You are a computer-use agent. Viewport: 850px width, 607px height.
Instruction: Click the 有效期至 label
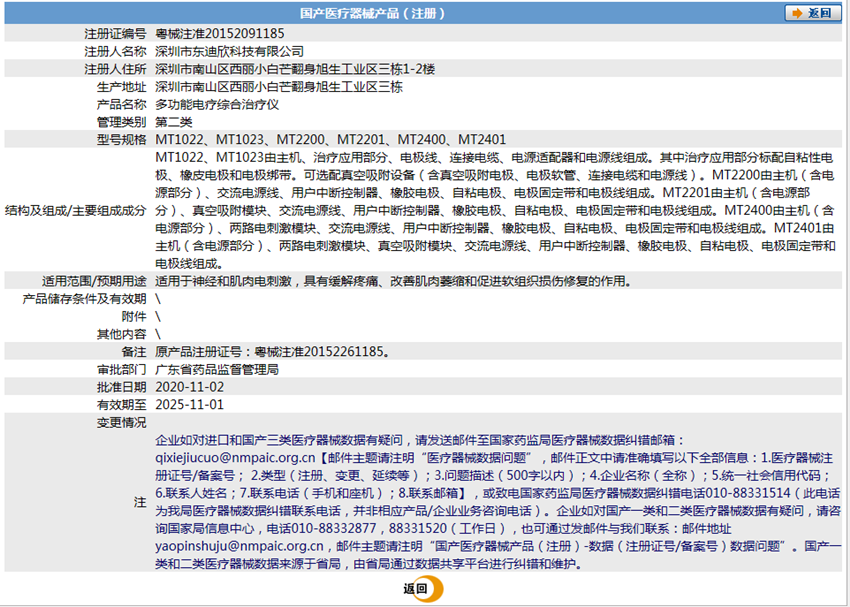pos(121,405)
